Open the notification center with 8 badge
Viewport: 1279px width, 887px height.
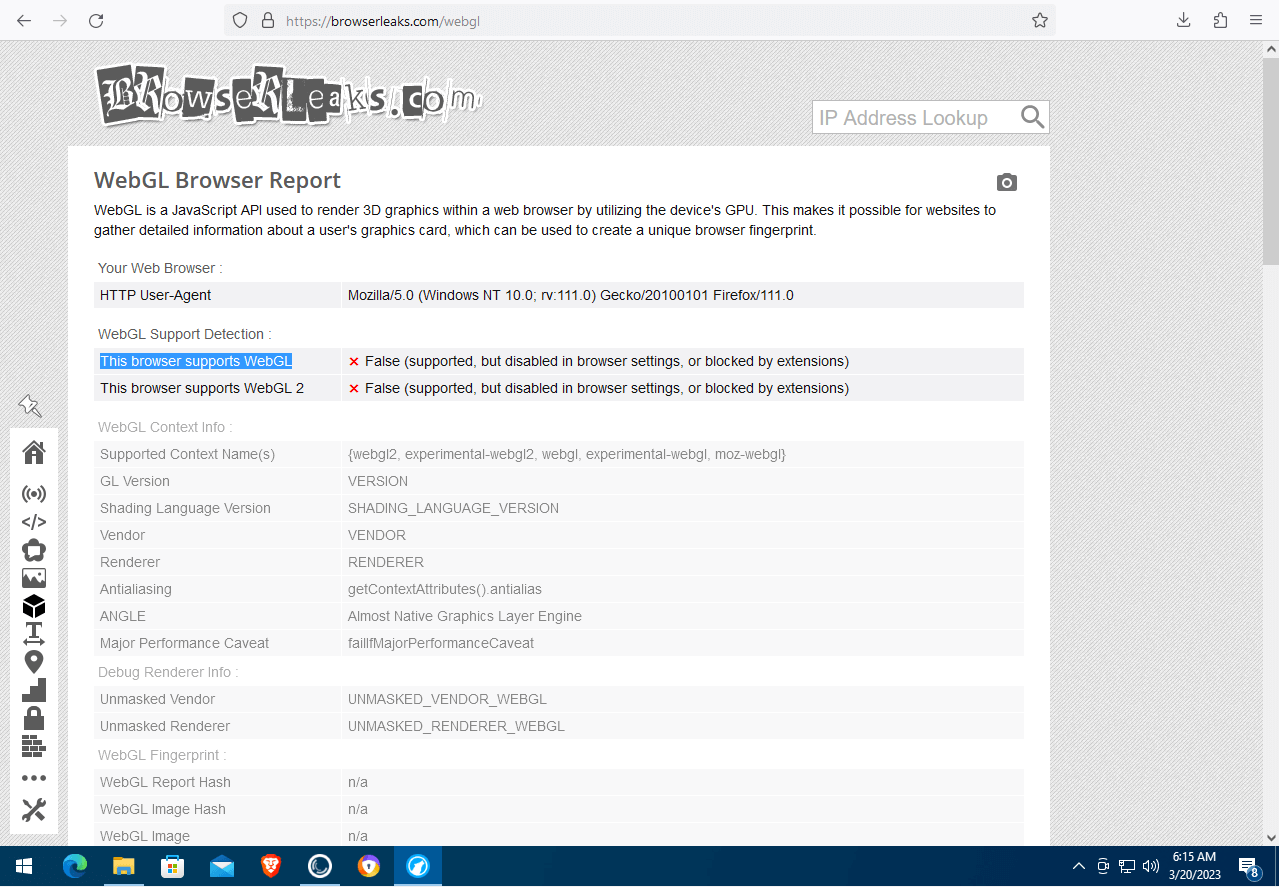(1248, 867)
